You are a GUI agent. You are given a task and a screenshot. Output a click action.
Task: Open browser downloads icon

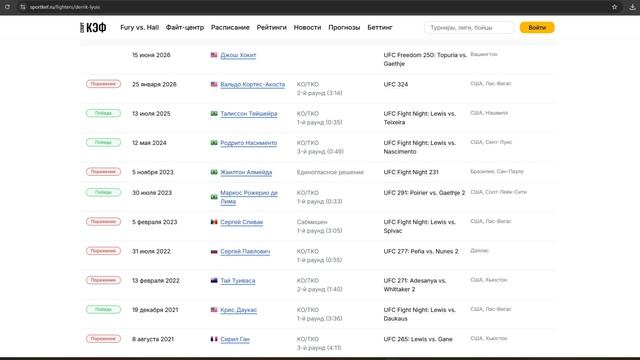(632, 7)
